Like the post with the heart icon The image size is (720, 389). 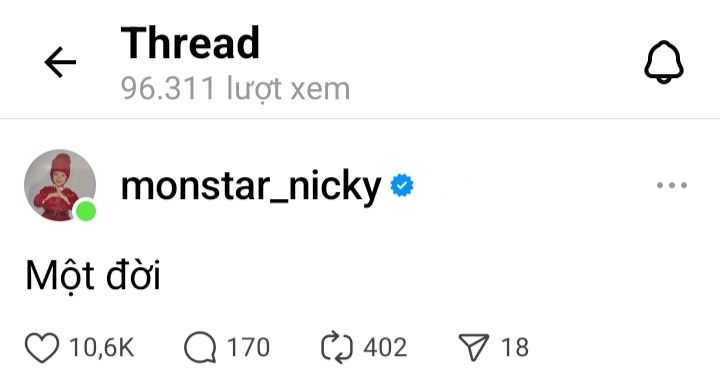(42, 347)
